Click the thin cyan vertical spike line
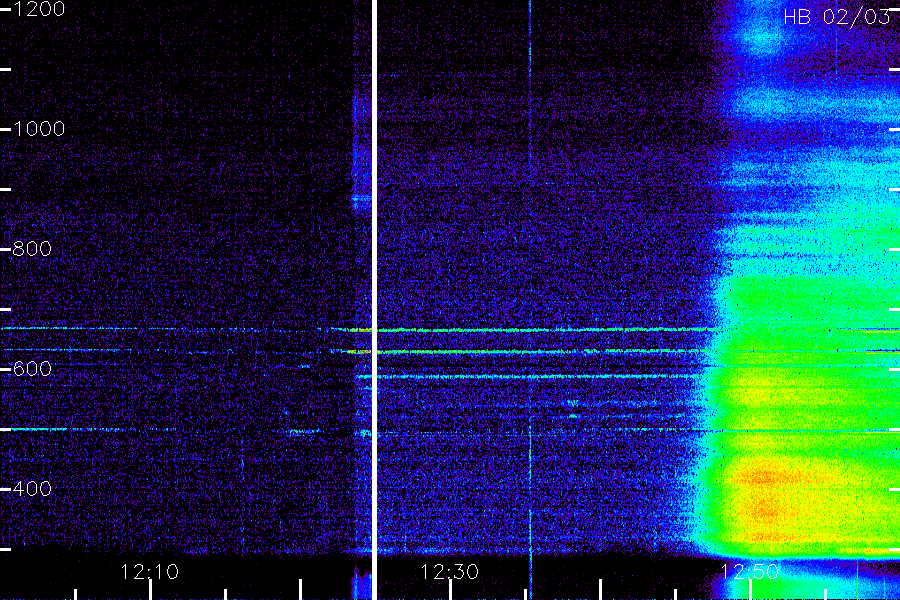Screen dimensions: 900x600 point(530,300)
